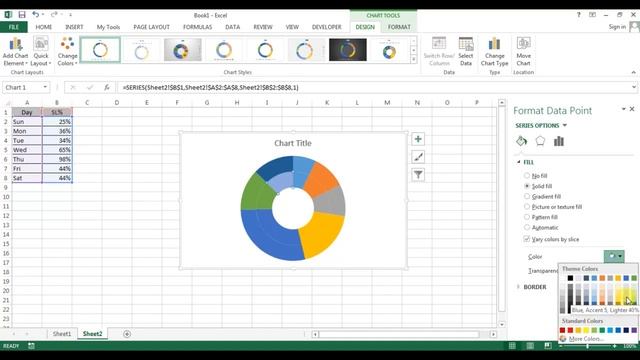Select the cell with 98%
The height and width of the screenshot is (360, 640).
[57, 159]
